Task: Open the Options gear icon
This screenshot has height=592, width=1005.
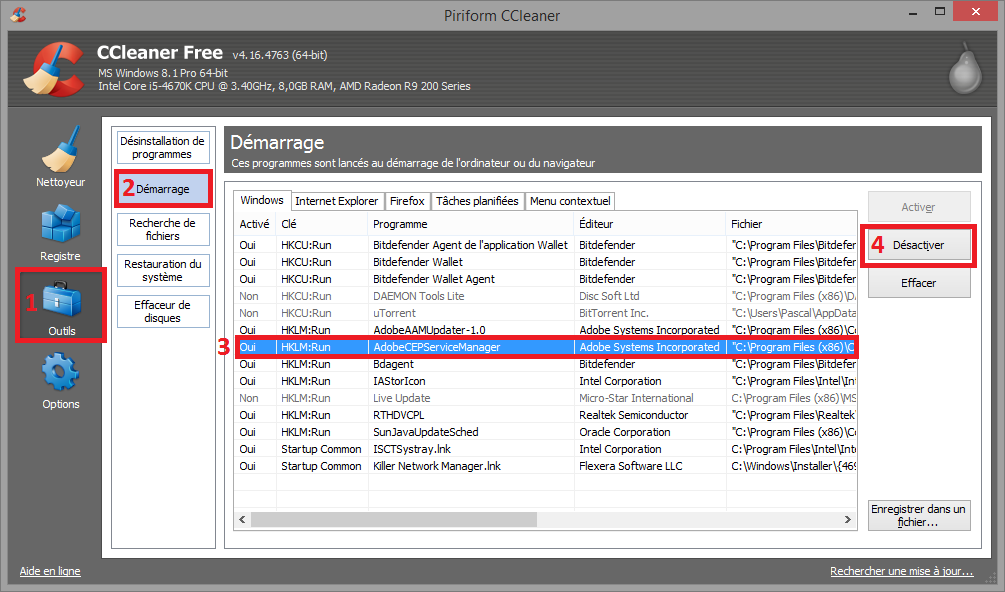Action: click(x=61, y=375)
